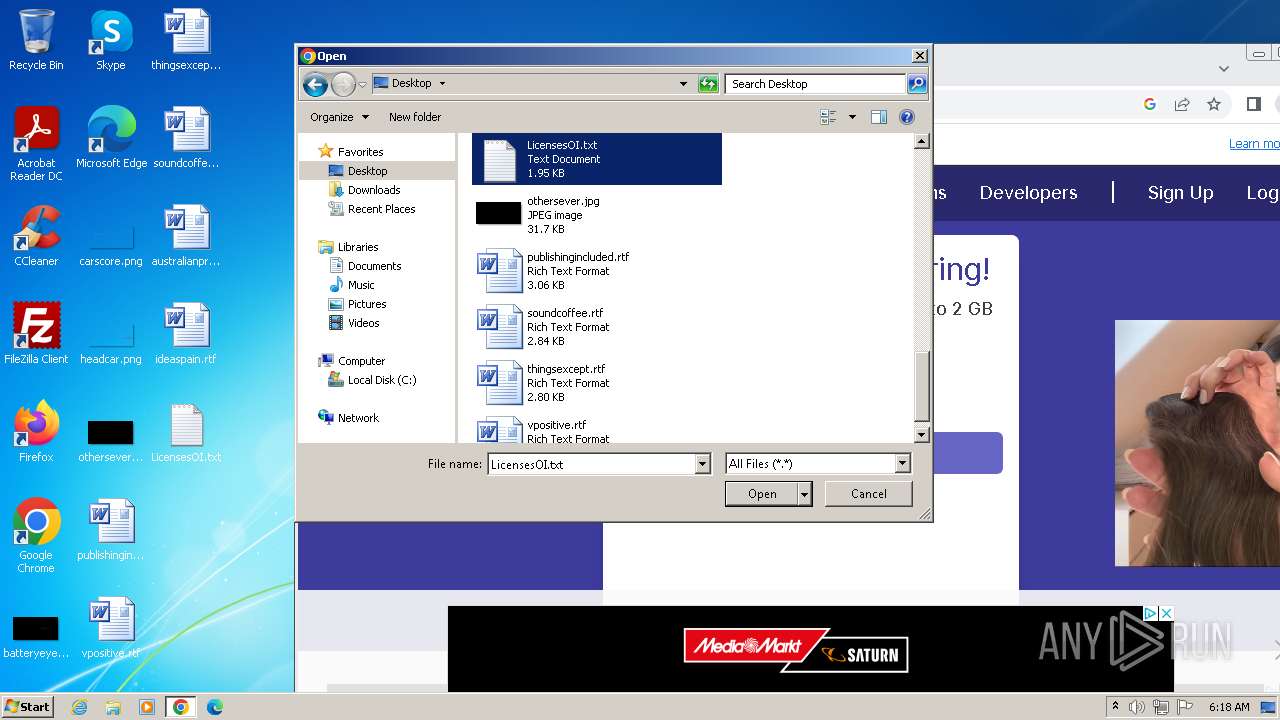Open the File name combo box dropdown
The image size is (1280, 720).
tap(702, 464)
